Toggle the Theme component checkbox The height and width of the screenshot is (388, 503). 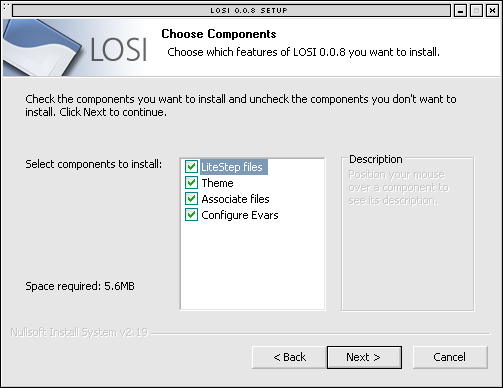191,182
